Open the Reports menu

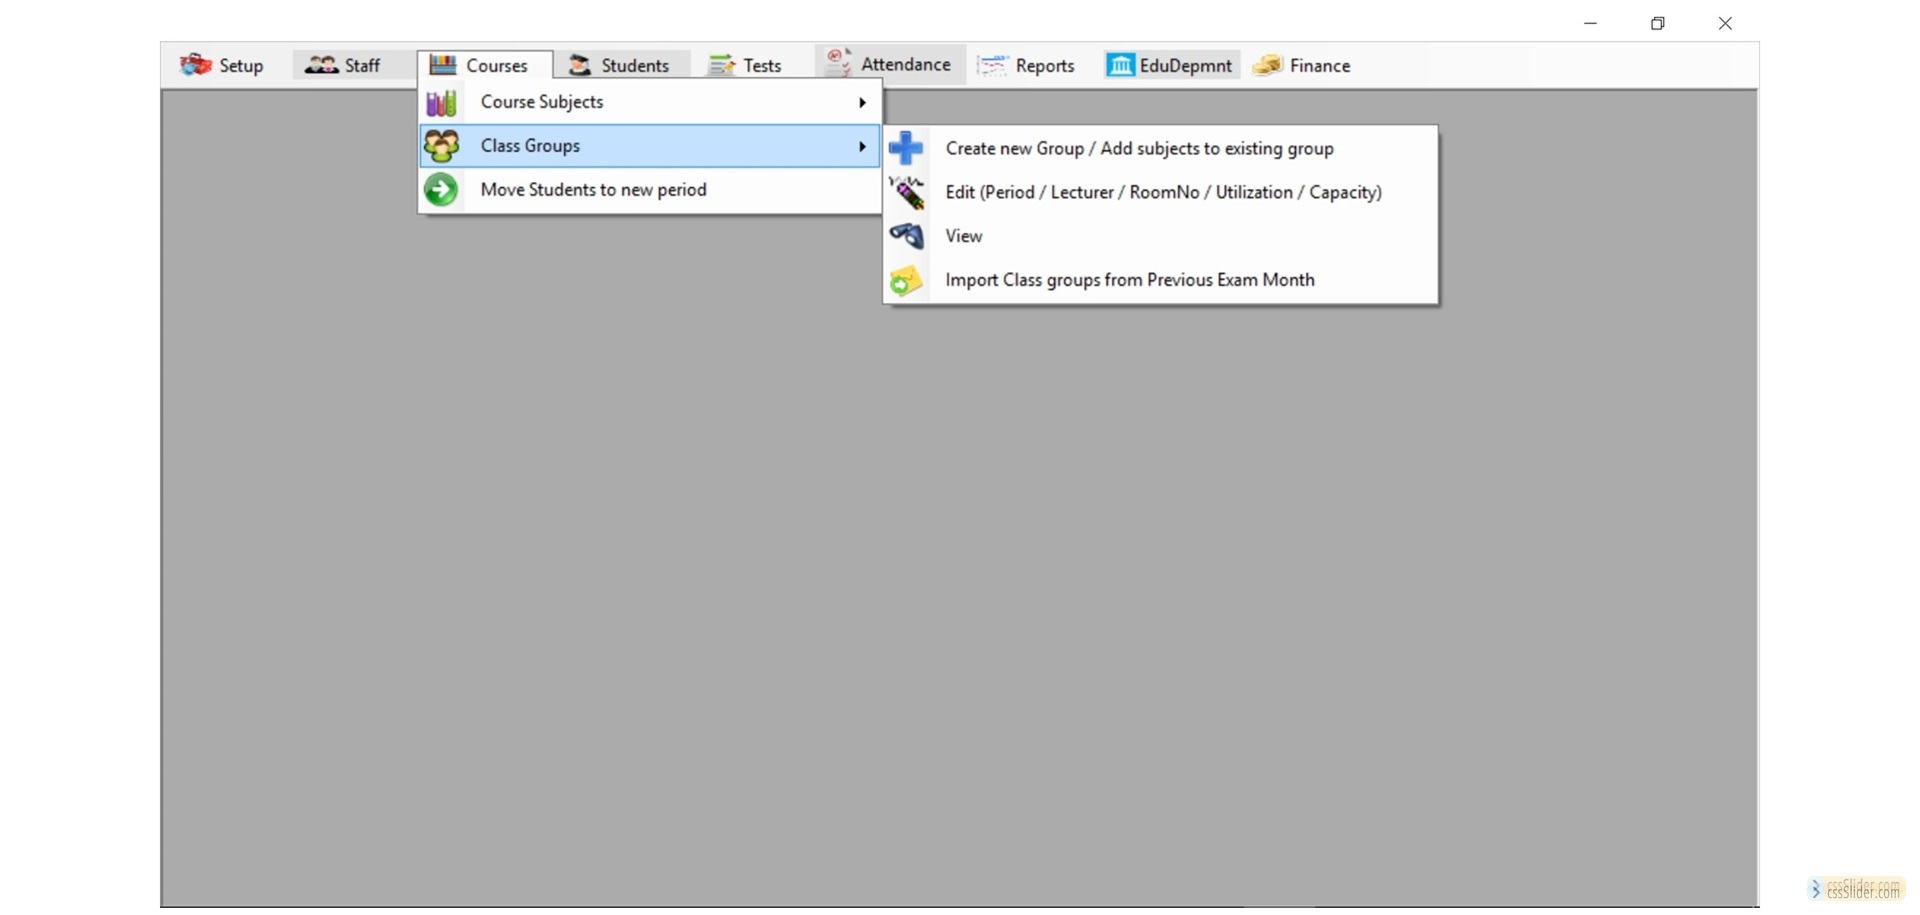(1027, 65)
